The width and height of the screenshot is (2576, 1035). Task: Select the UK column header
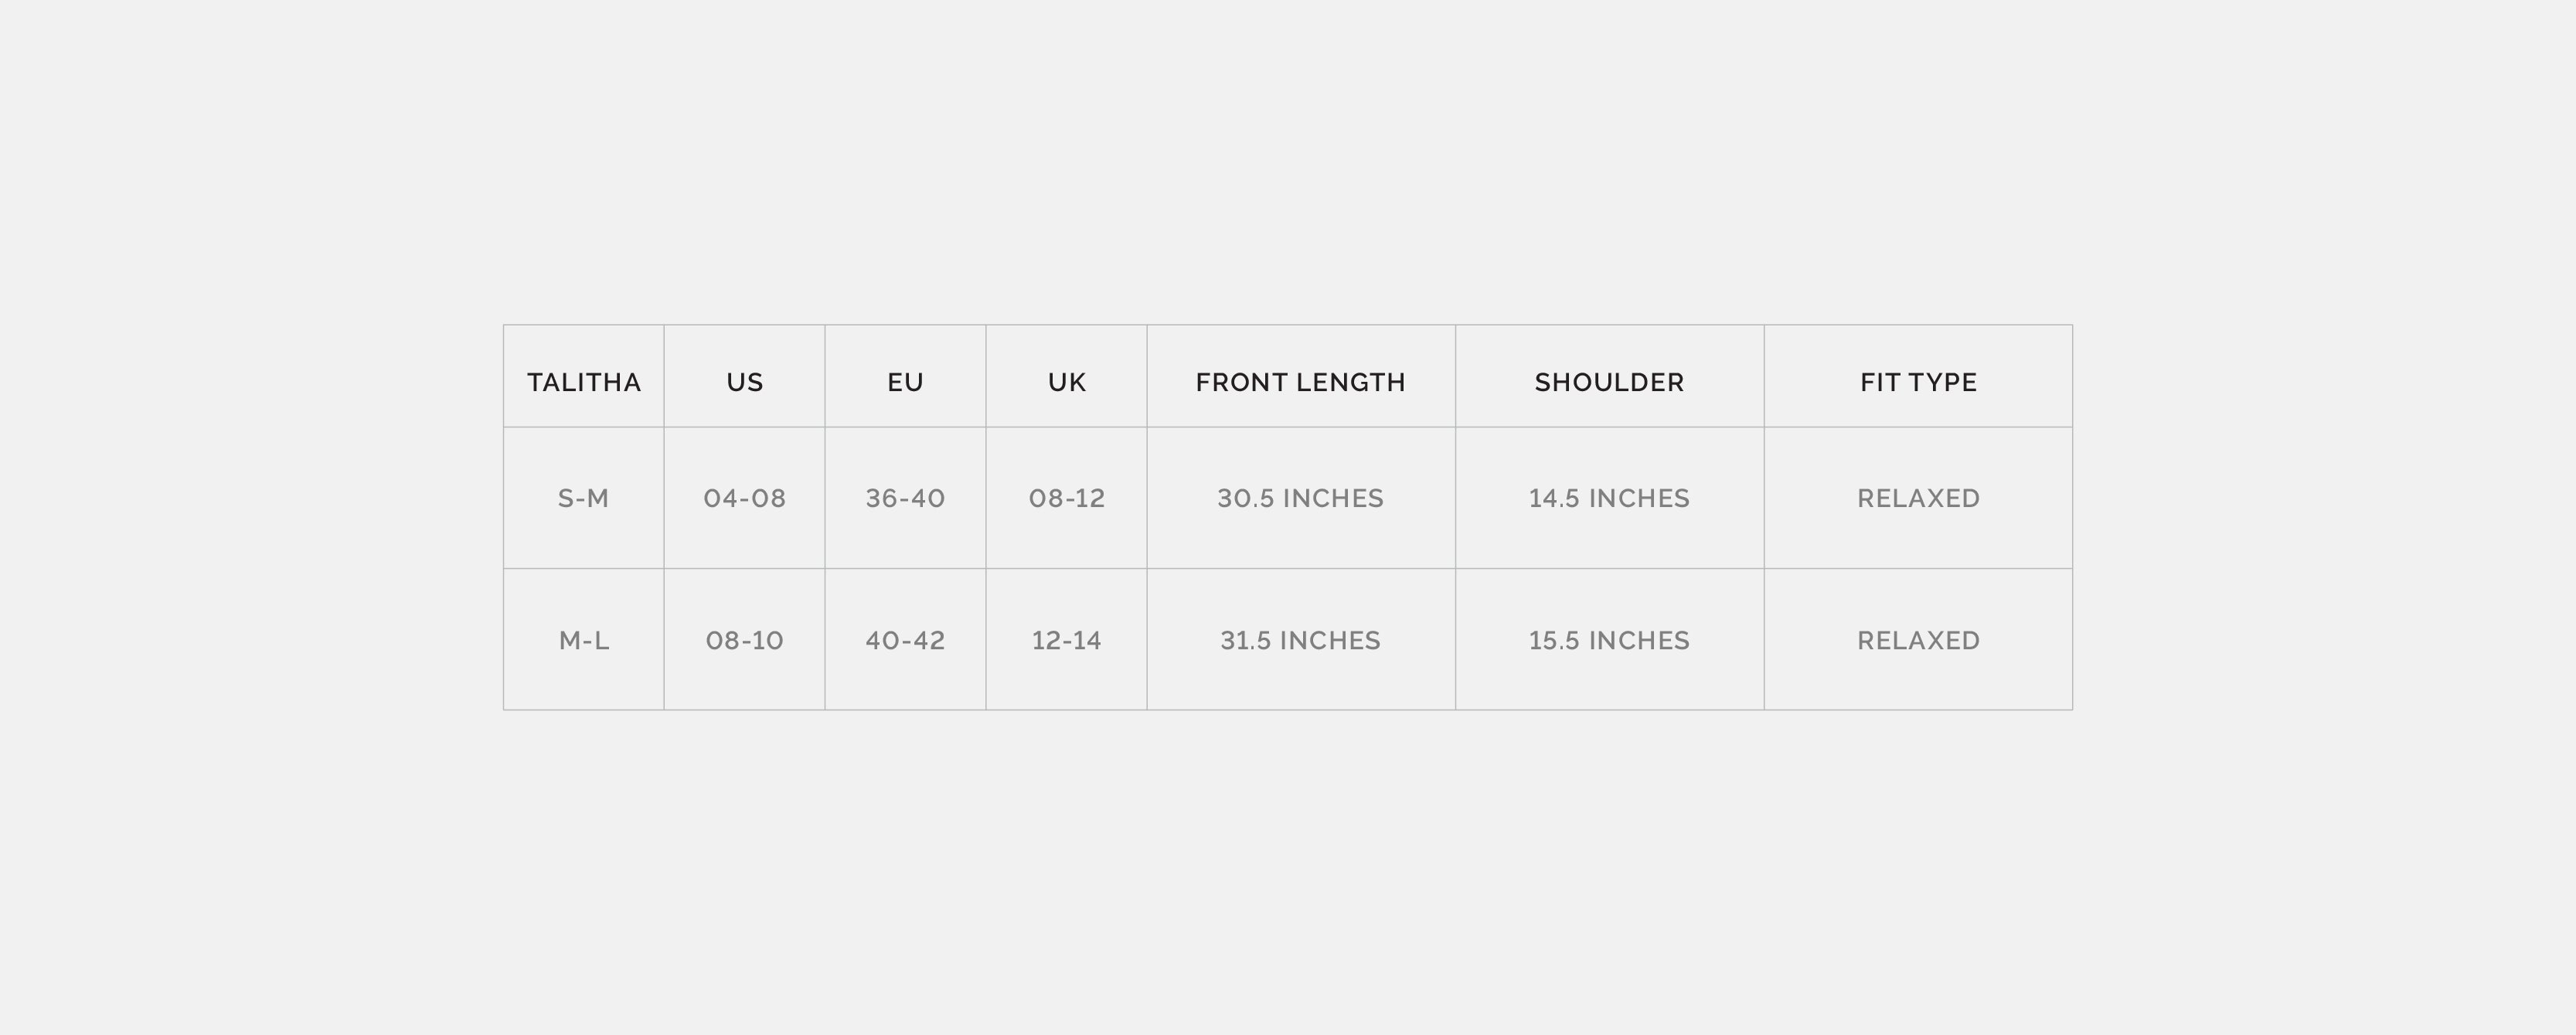point(1066,382)
